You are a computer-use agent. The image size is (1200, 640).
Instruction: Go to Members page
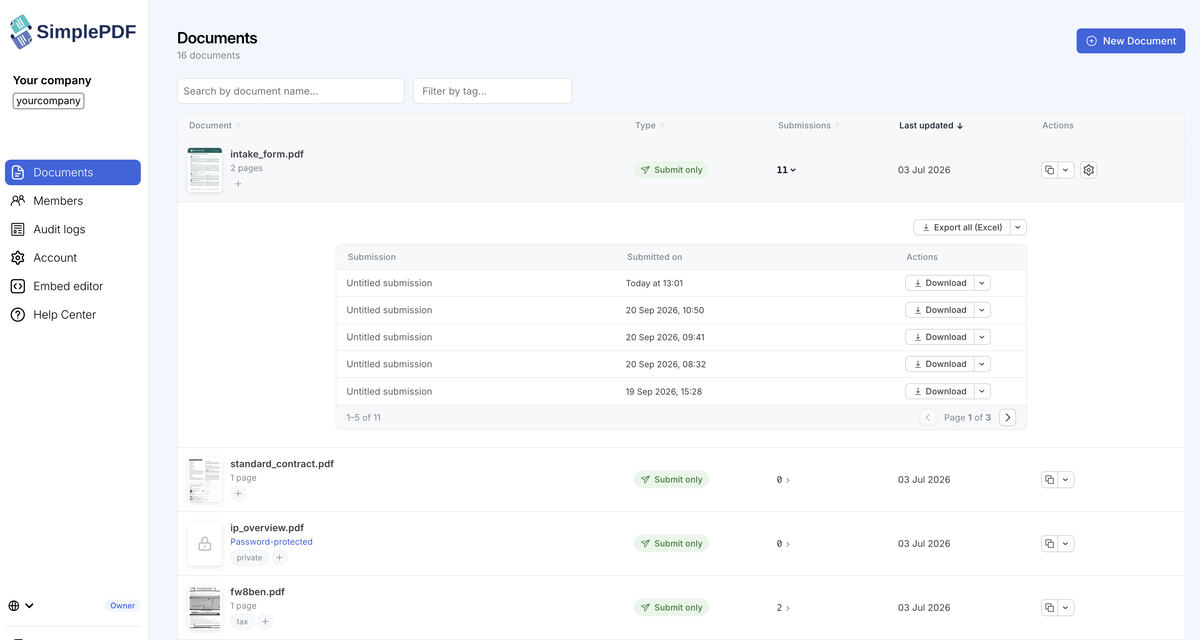(x=73, y=201)
